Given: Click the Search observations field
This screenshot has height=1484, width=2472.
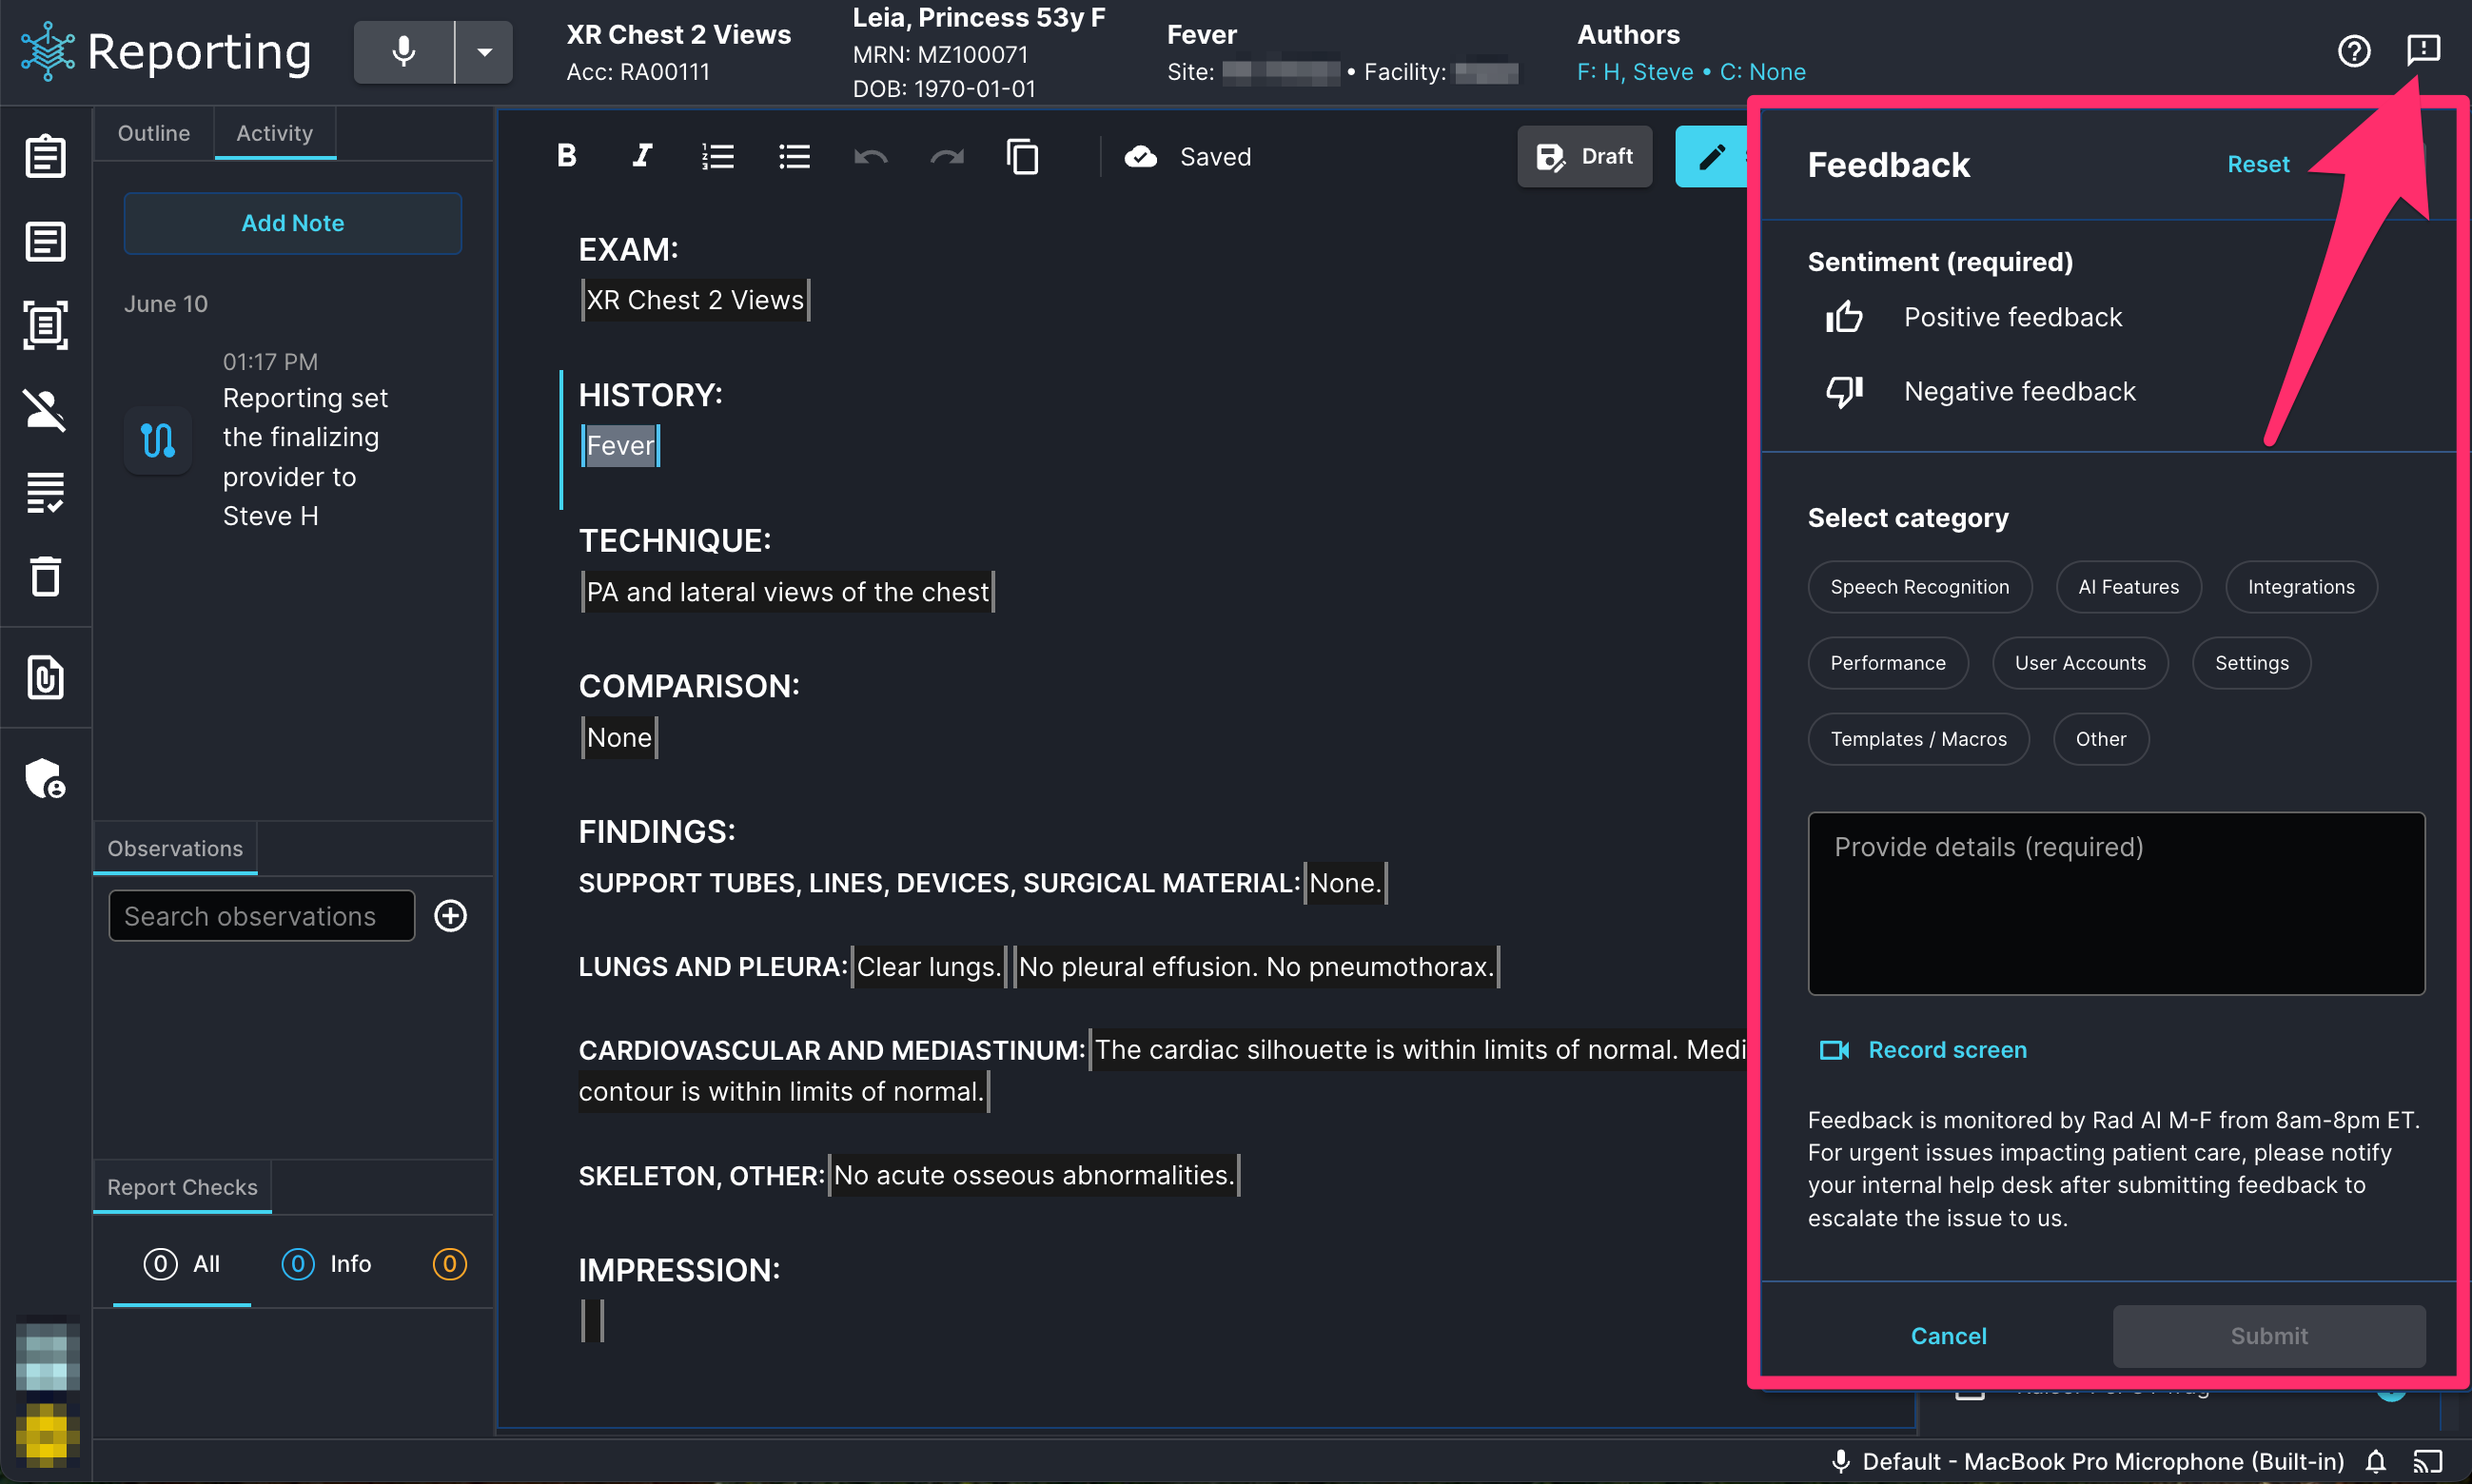Looking at the screenshot, I should [x=262, y=916].
